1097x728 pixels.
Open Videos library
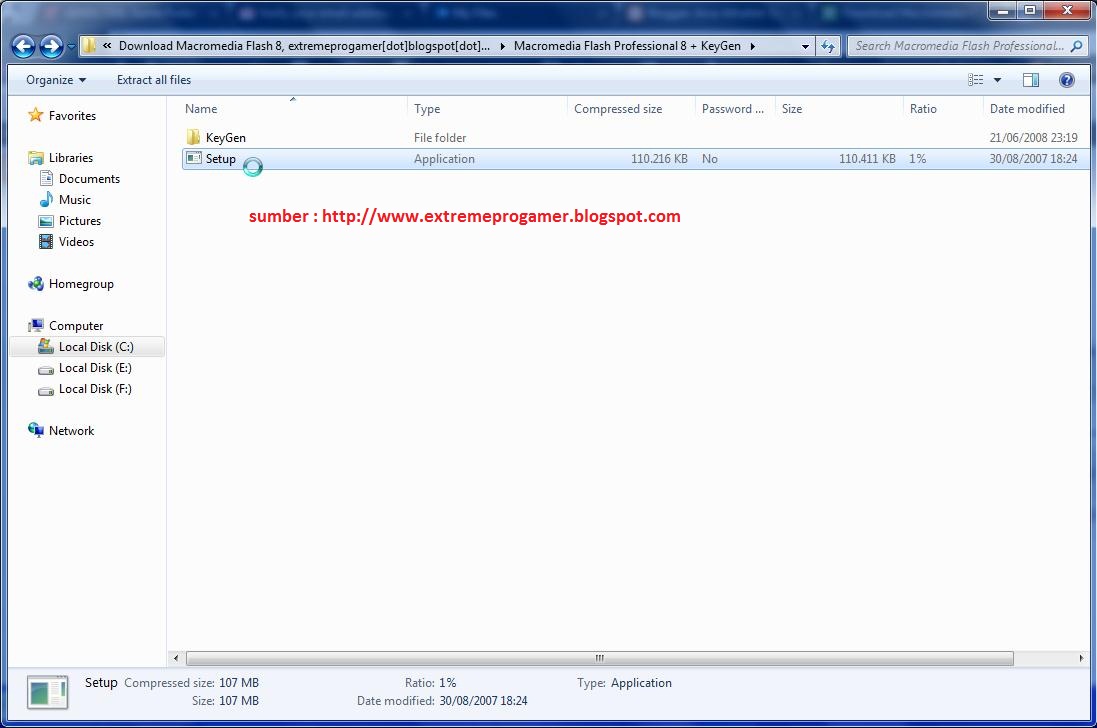[x=76, y=242]
